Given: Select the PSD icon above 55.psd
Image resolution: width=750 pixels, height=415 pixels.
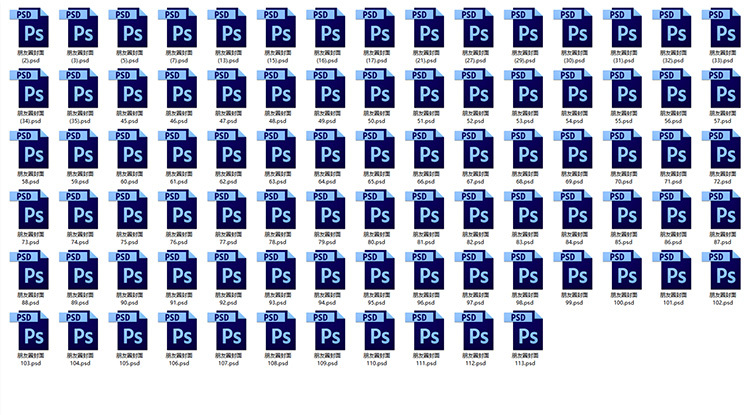Looking at the screenshot, I should point(623,88).
